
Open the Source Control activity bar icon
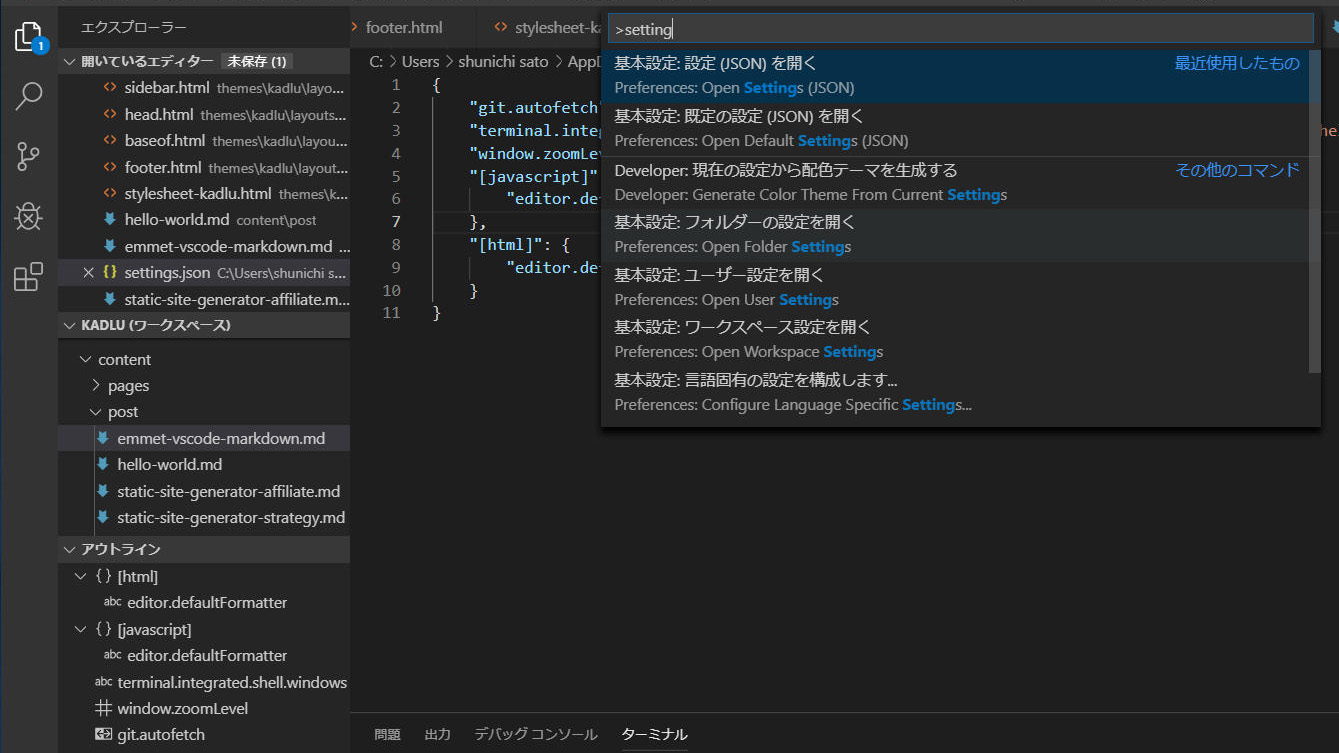coord(29,156)
